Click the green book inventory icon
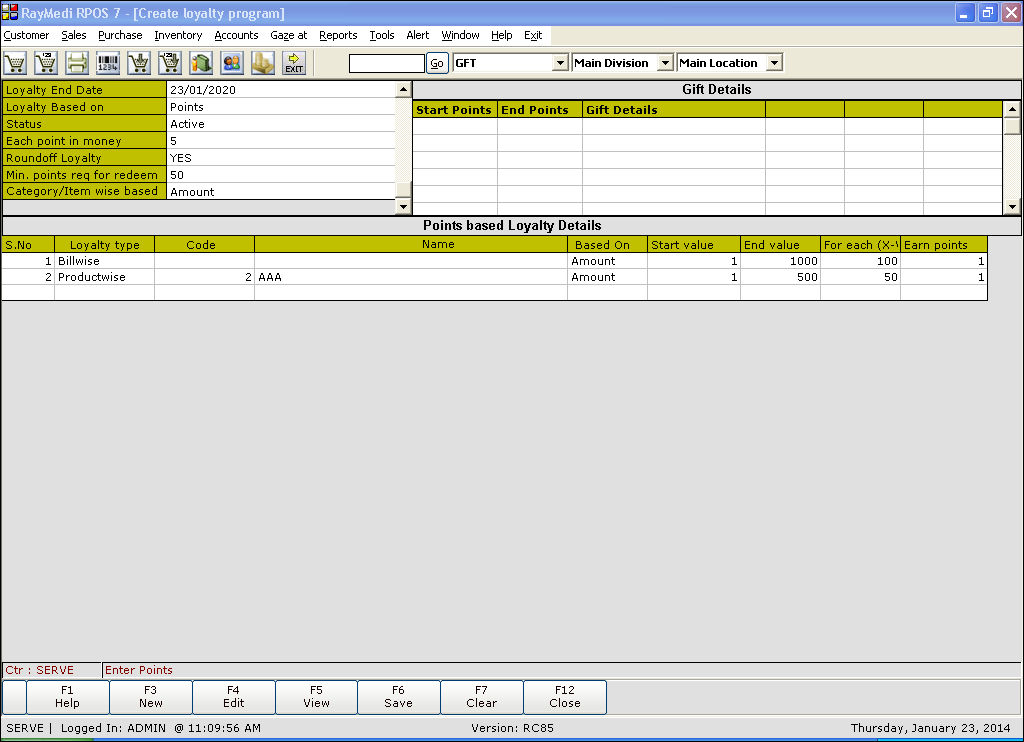The height and width of the screenshot is (742, 1024). 201,63
